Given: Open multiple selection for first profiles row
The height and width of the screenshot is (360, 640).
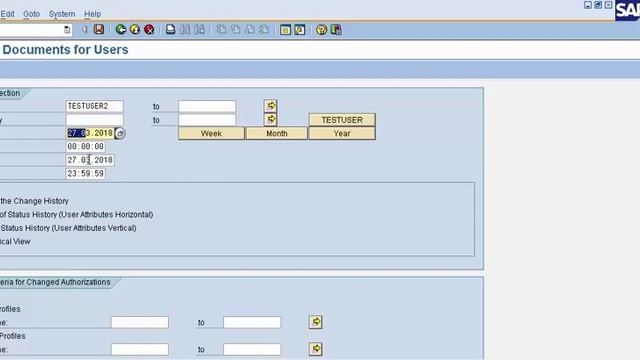Looking at the screenshot, I should 316,322.
